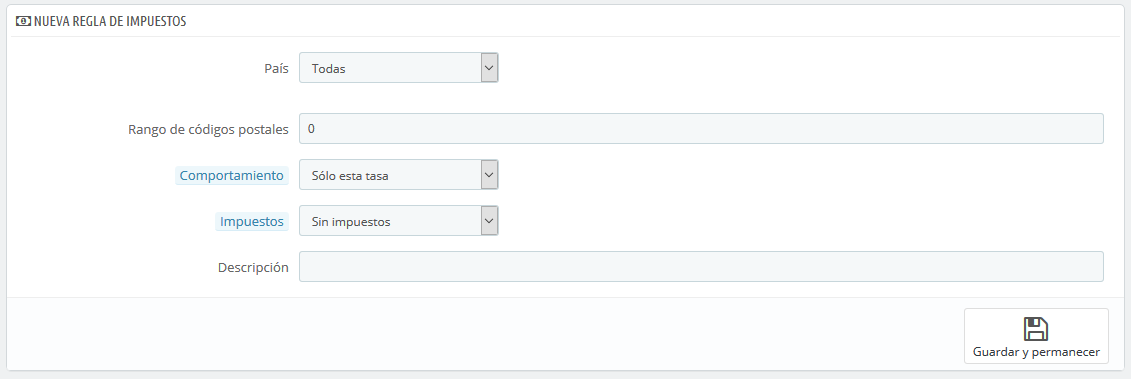Click the País field label
1131x379 pixels.
[x=276, y=69]
